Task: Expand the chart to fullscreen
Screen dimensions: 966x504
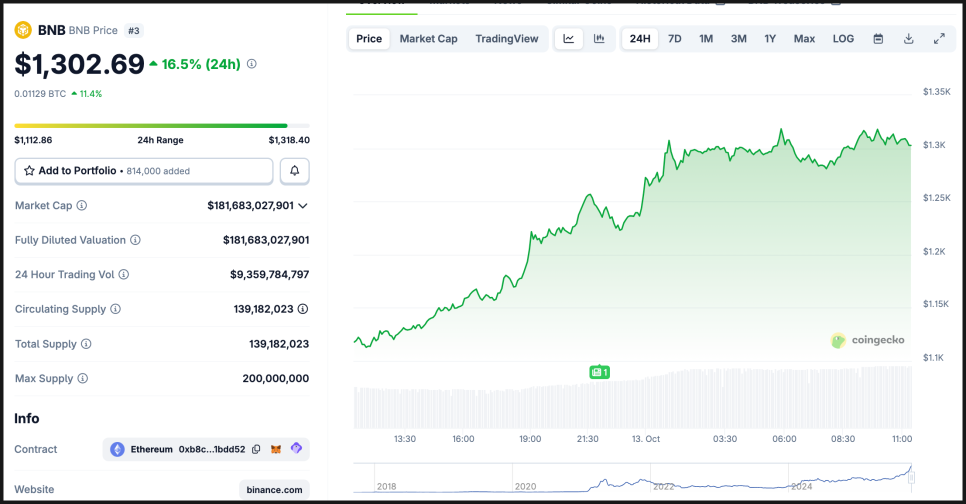Action: click(x=939, y=39)
